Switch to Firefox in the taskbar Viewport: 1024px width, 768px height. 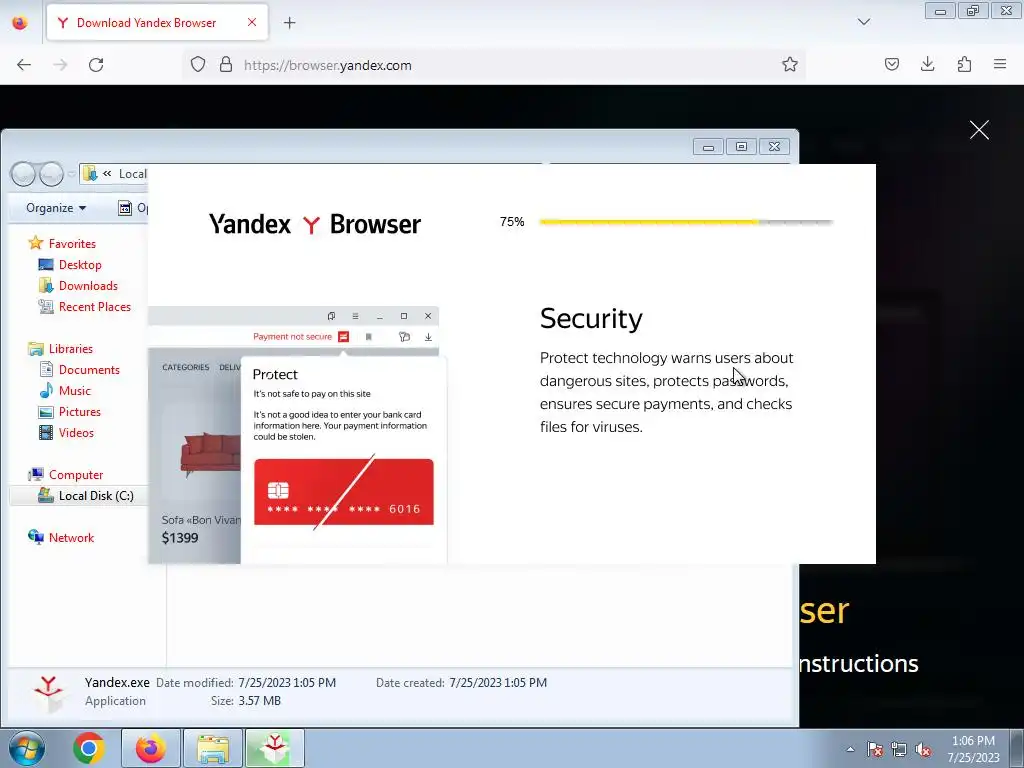(150, 748)
